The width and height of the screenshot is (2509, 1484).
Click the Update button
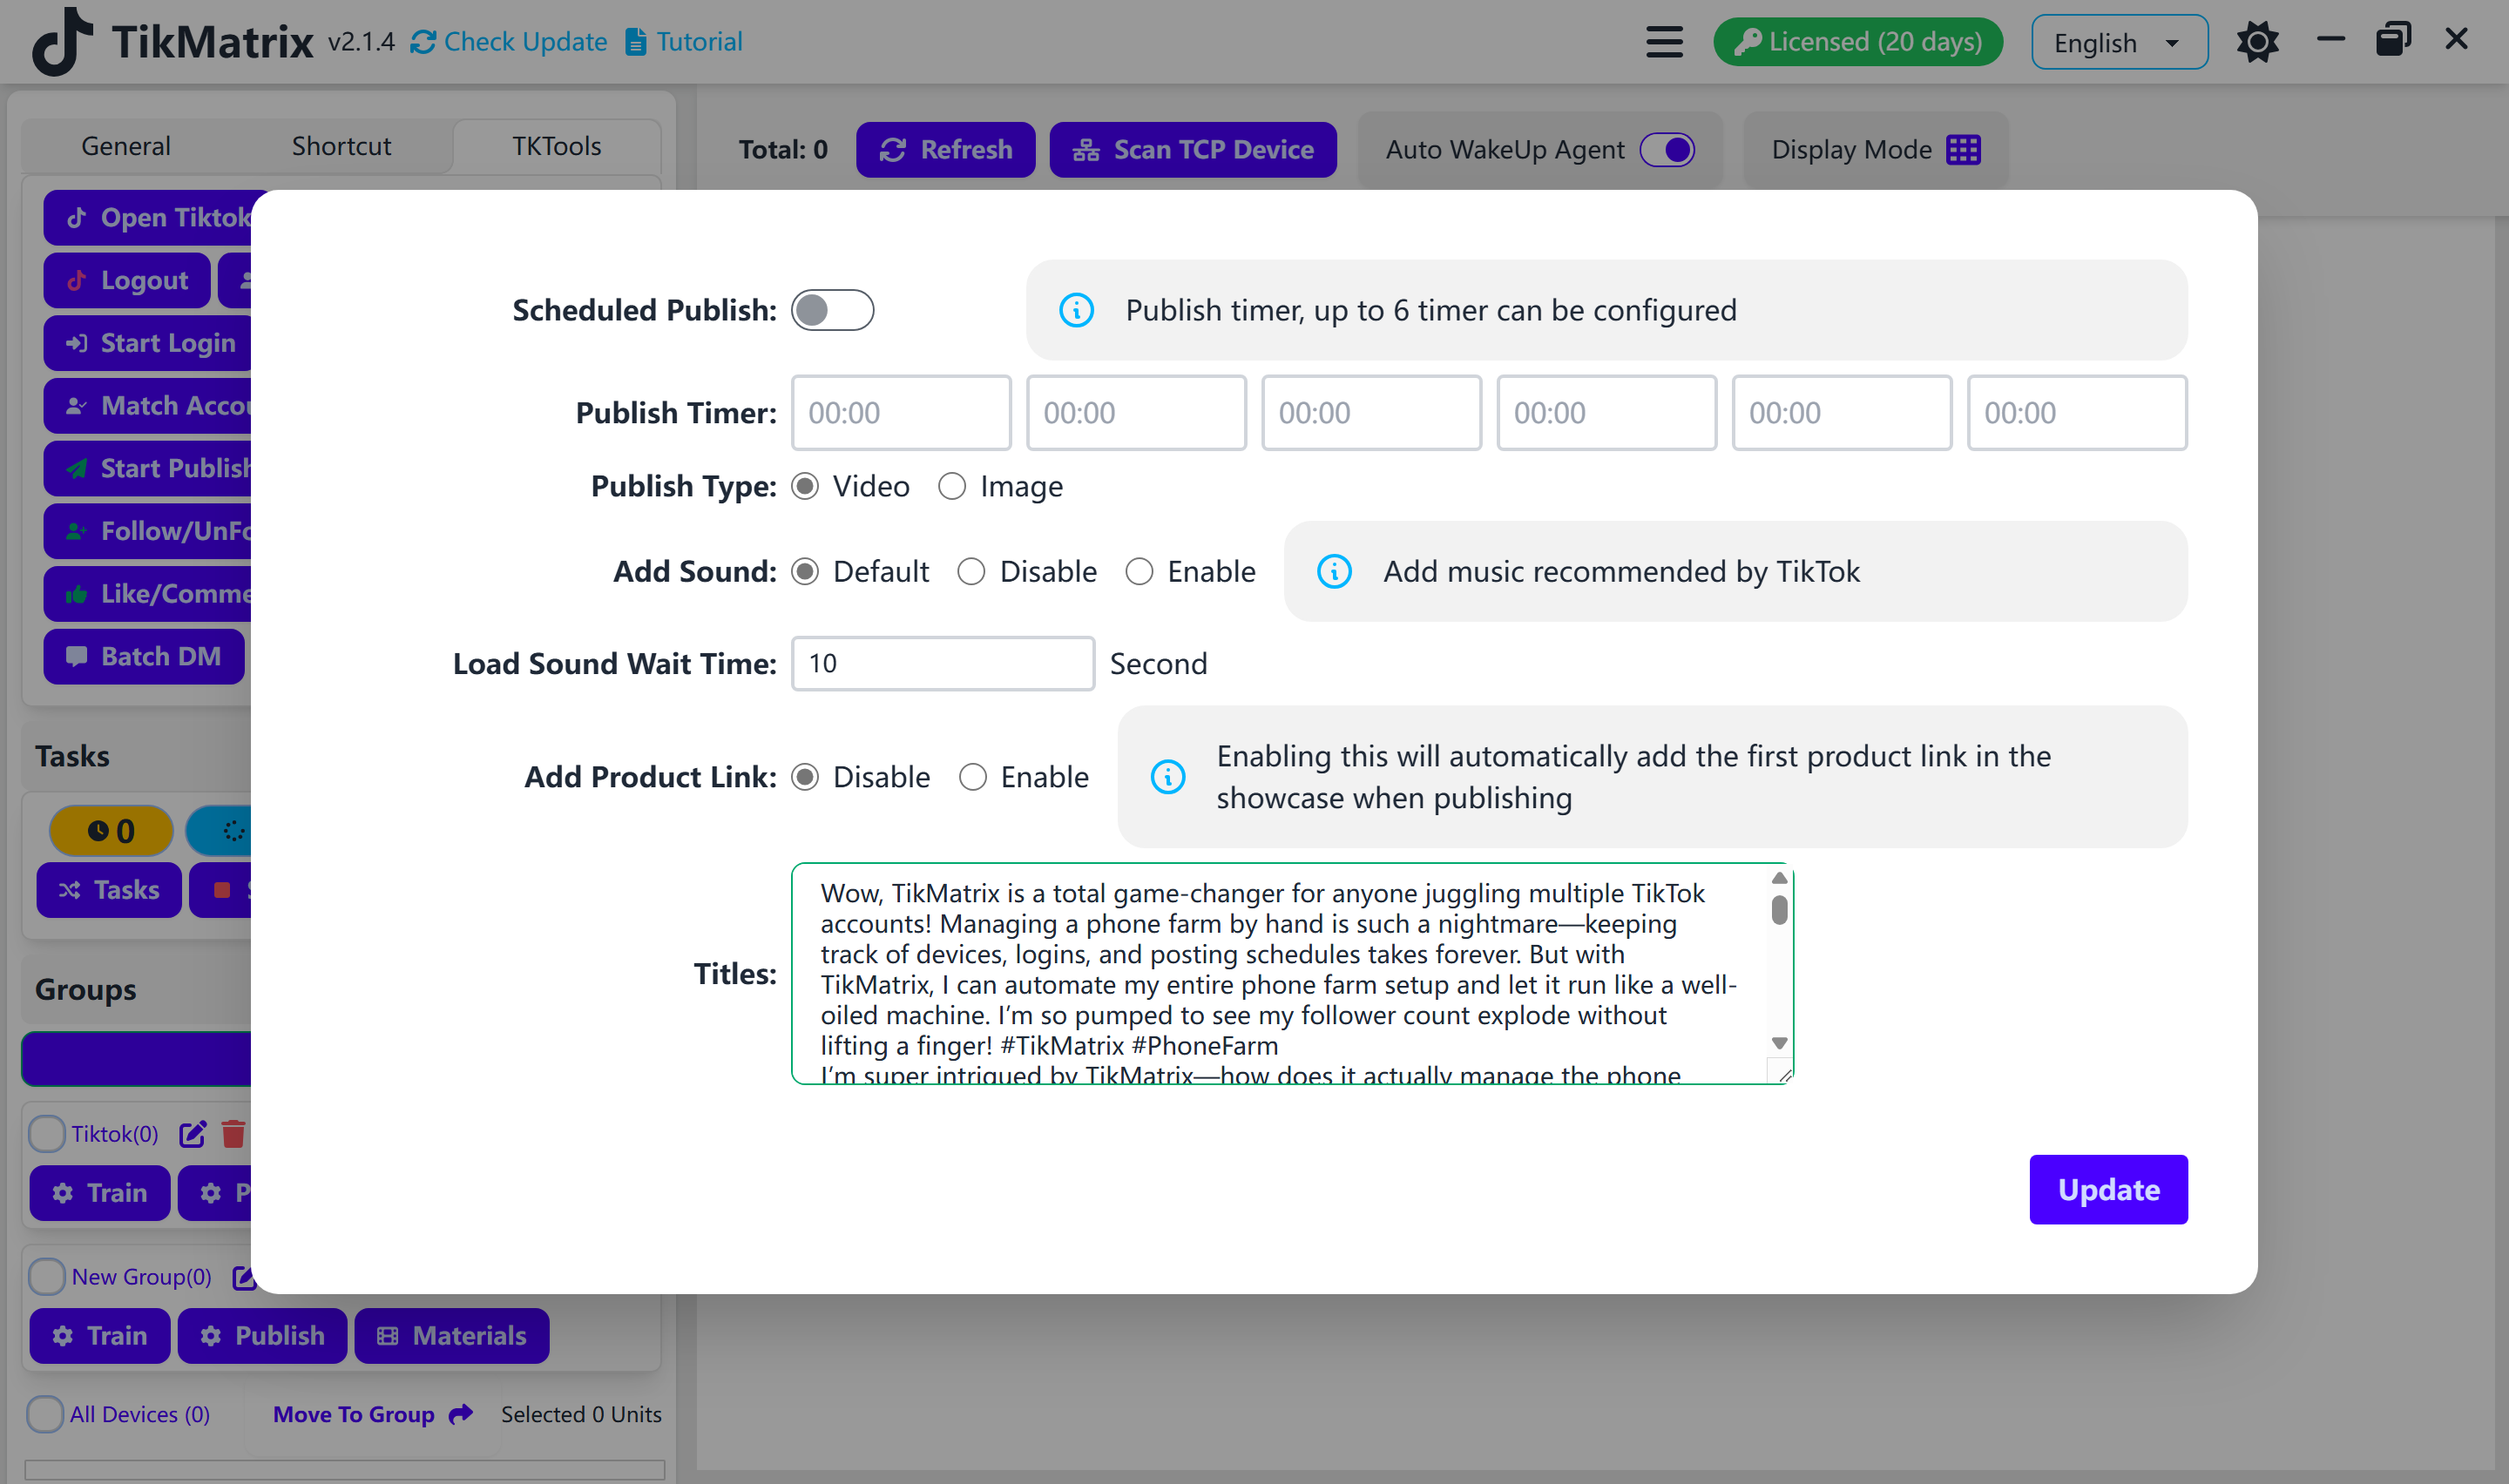tap(2108, 1190)
